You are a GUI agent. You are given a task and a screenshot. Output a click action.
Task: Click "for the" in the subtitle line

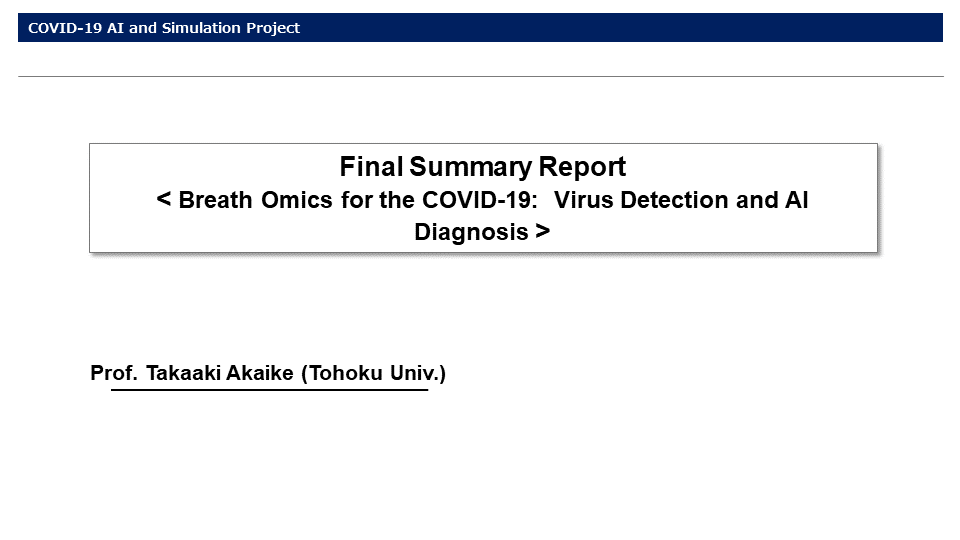(x=378, y=200)
